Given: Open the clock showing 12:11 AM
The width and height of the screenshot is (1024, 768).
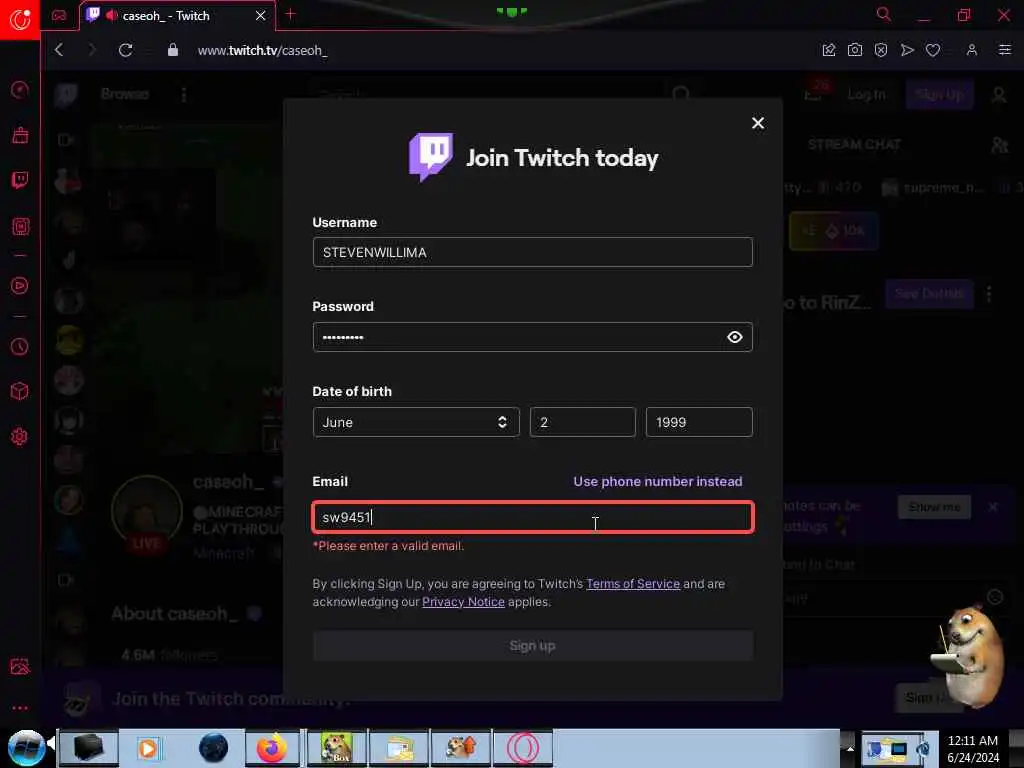Looking at the screenshot, I should [x=973, y=749].
